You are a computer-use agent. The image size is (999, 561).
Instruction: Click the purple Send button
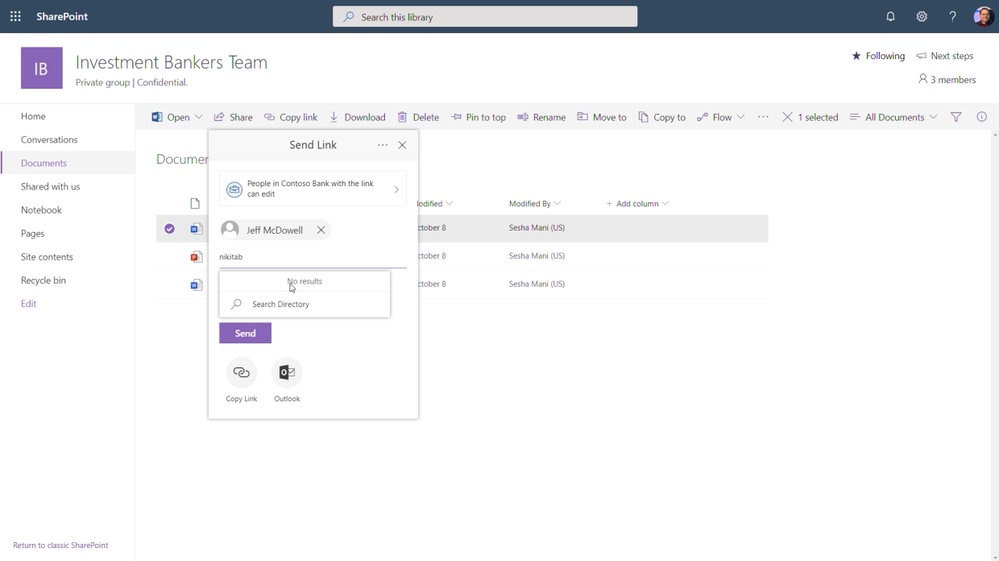(245, 333)
